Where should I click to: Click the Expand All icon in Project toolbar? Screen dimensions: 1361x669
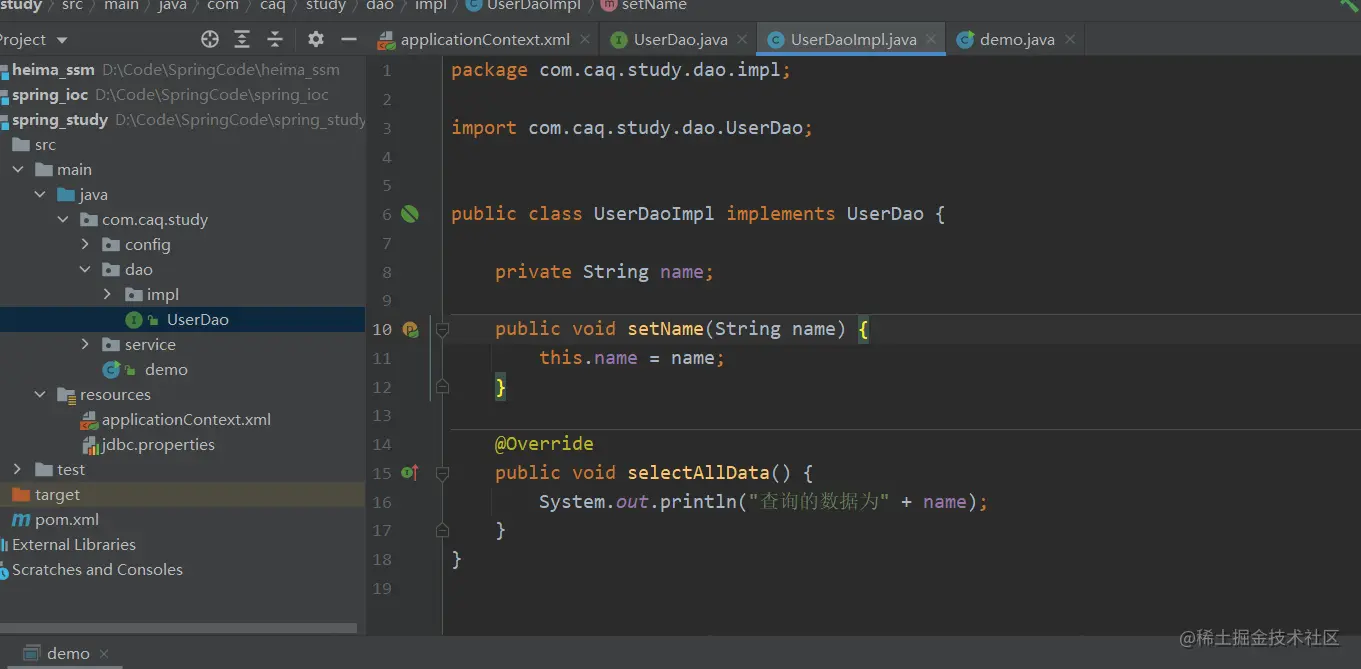[242, 39]
